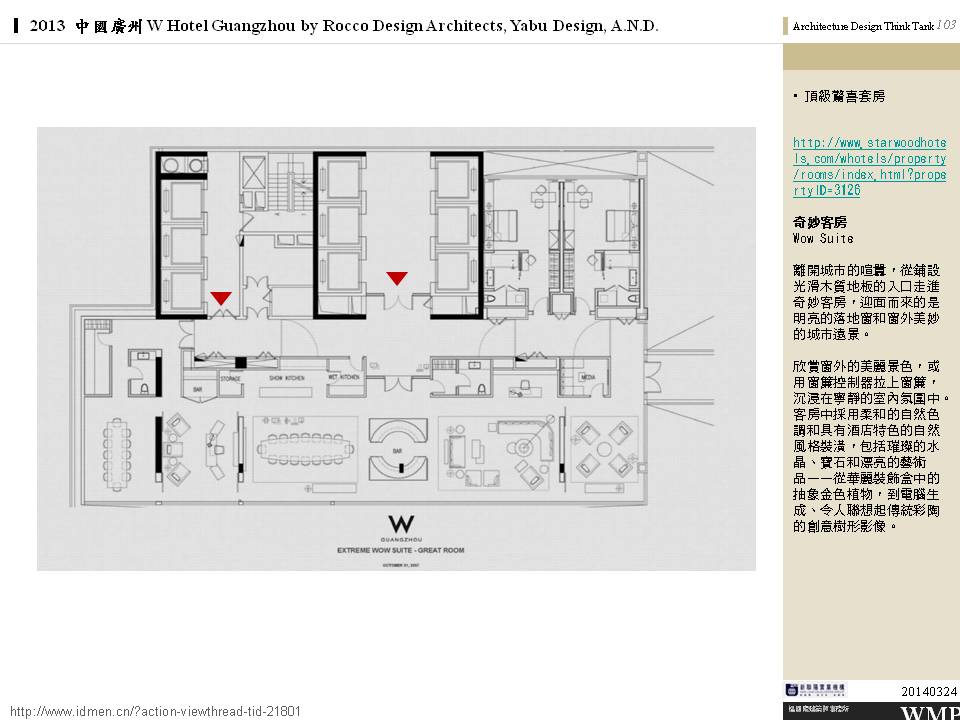Click the curved bar in the plan center
This screenshot has height=720, width=960.
398,447
